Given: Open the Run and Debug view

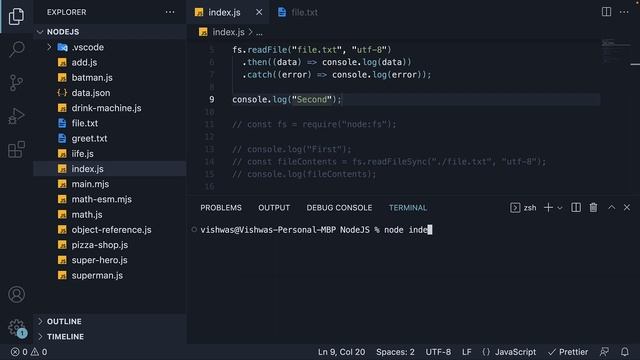Looking at the screenshot, I should tap(16, 116).
